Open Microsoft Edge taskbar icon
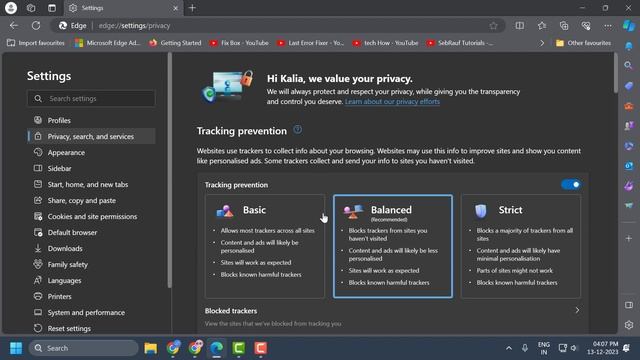Viewport: 640px width, 360px height. coord(216,348)
